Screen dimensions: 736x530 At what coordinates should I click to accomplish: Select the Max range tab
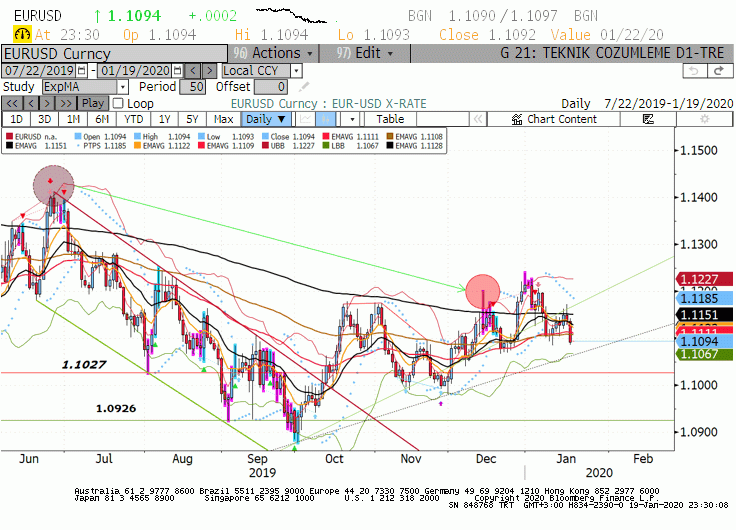(x=223, y=119)
